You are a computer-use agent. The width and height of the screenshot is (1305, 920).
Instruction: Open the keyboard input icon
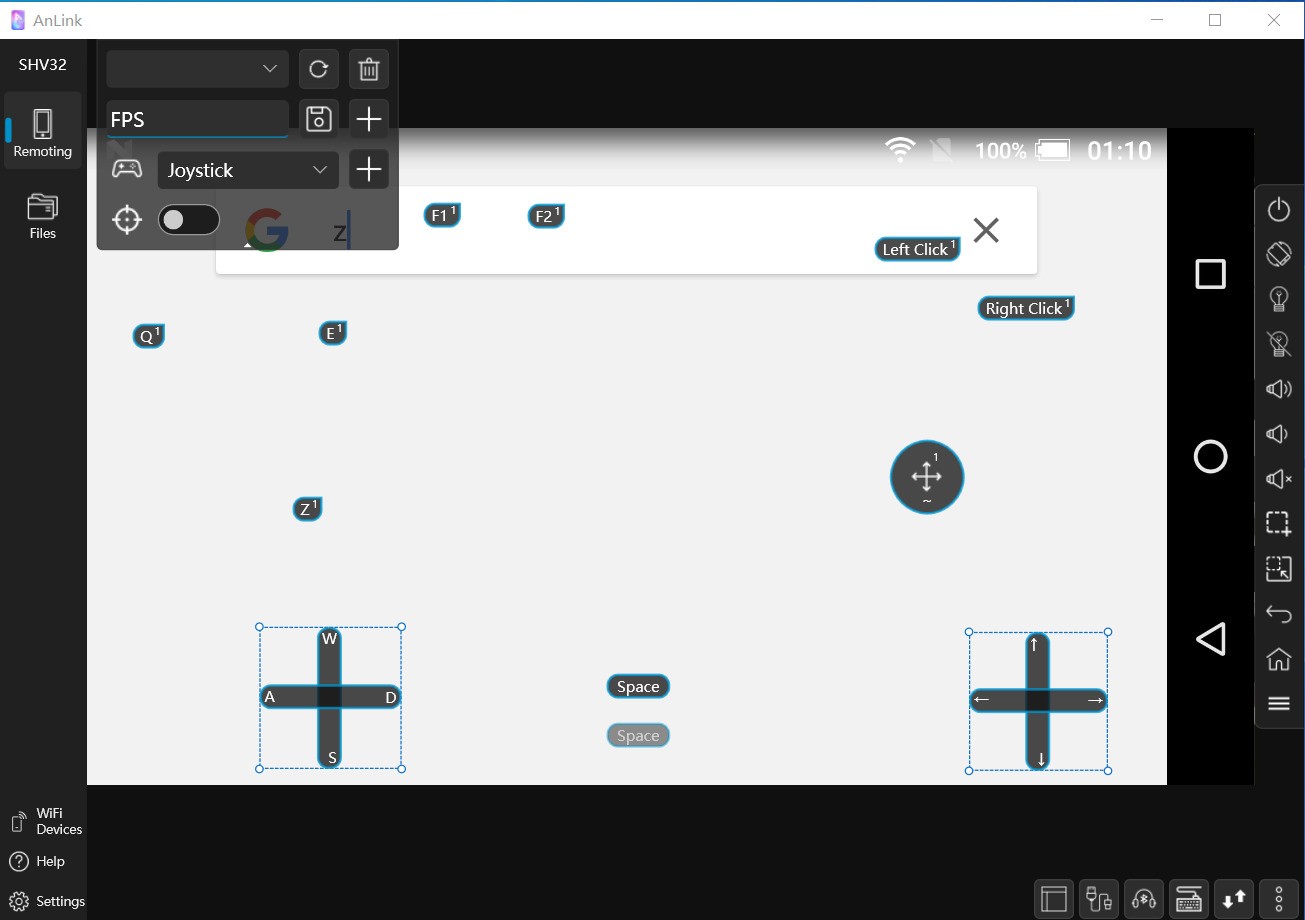pos(1189,899)
